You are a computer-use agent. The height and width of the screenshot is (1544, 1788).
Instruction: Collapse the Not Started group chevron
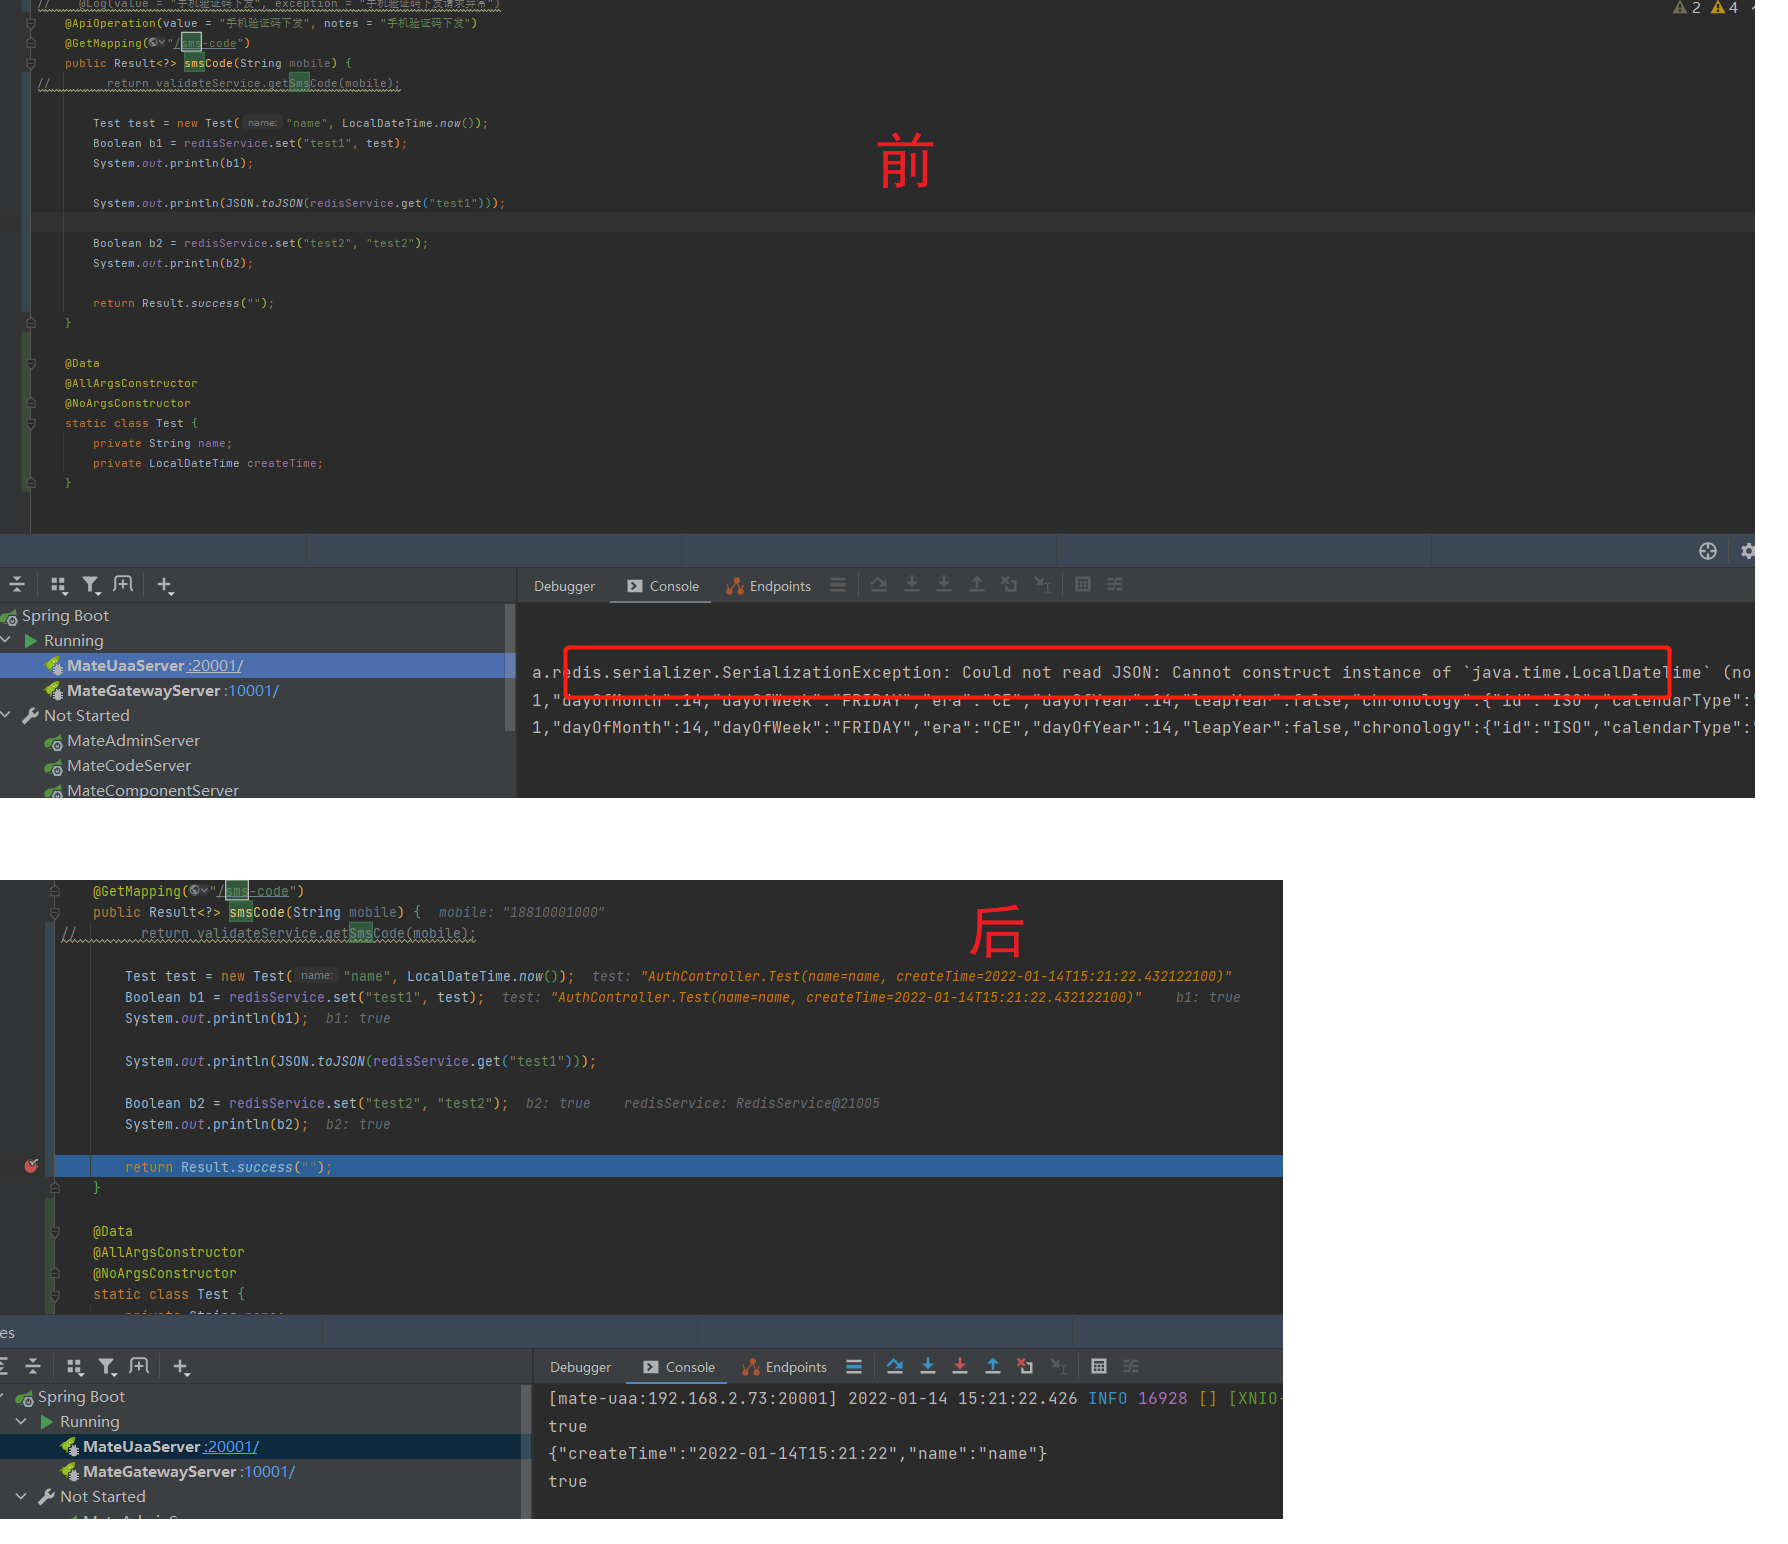pos(7,715)
